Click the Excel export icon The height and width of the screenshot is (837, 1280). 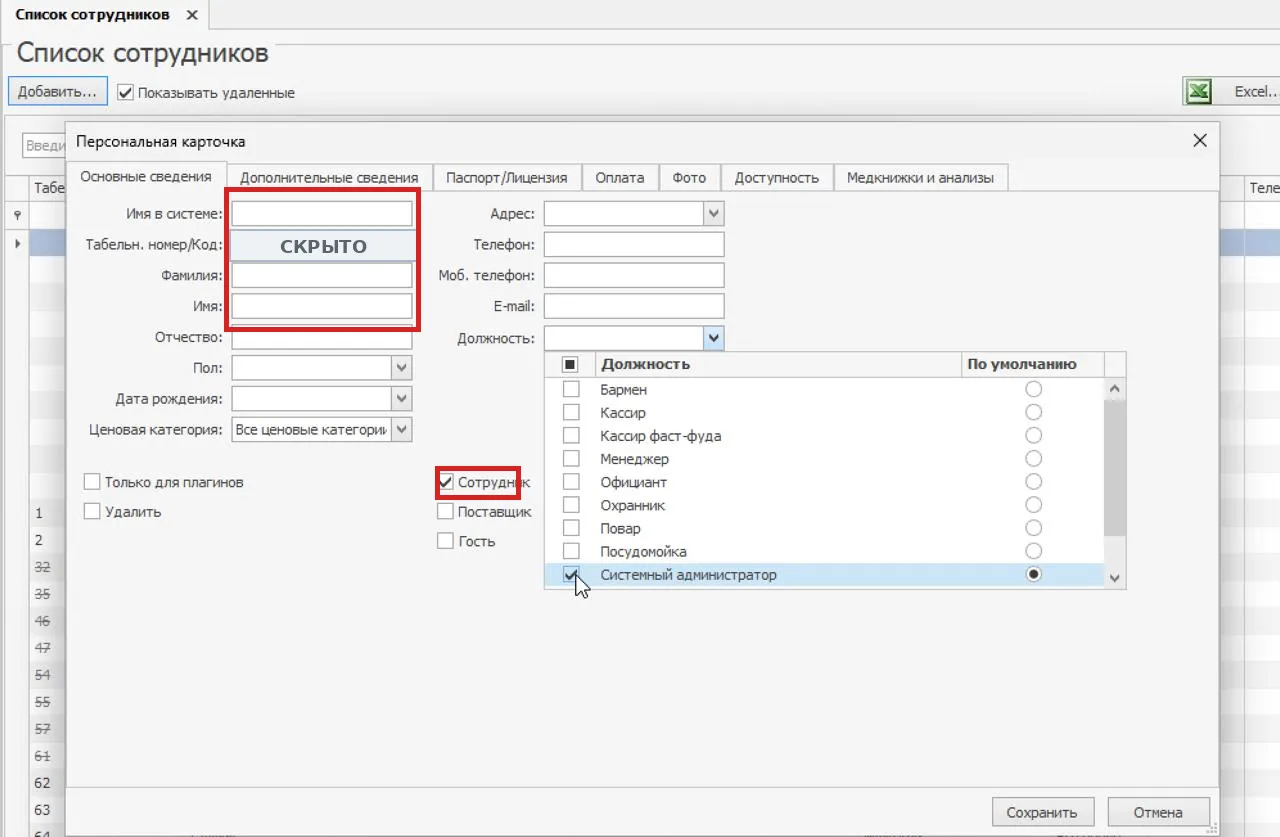click(1199, 92)
